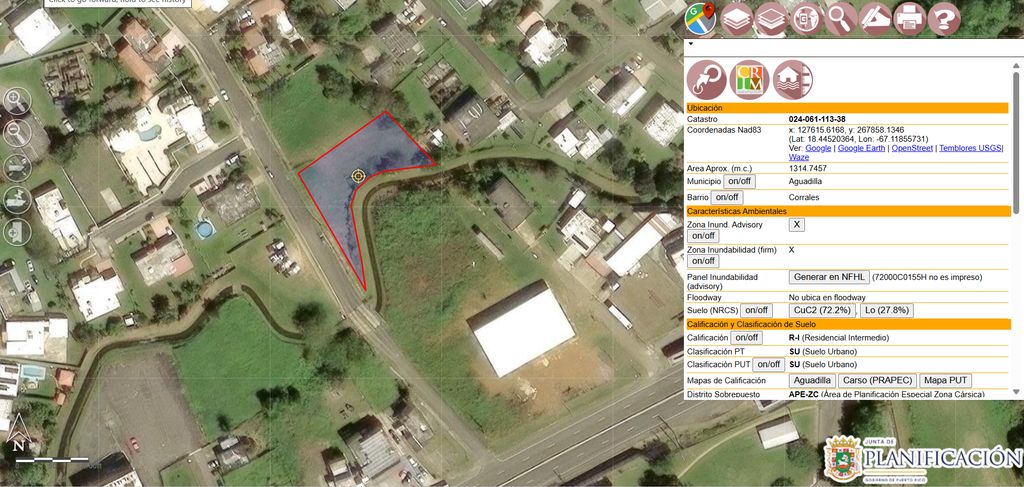Click the flood house icon
Viewport: 1024px width, 487px height.
[x=793, y=80]
